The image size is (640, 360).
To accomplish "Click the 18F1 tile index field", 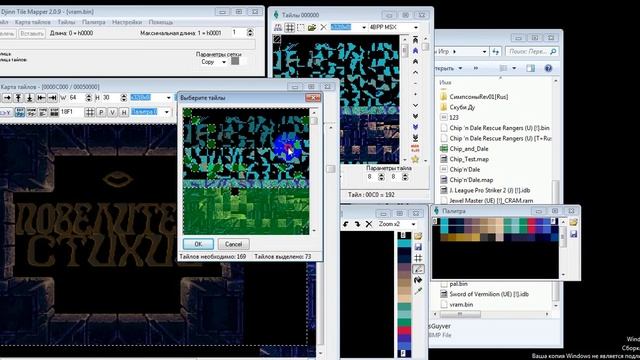I will point(70,112).
